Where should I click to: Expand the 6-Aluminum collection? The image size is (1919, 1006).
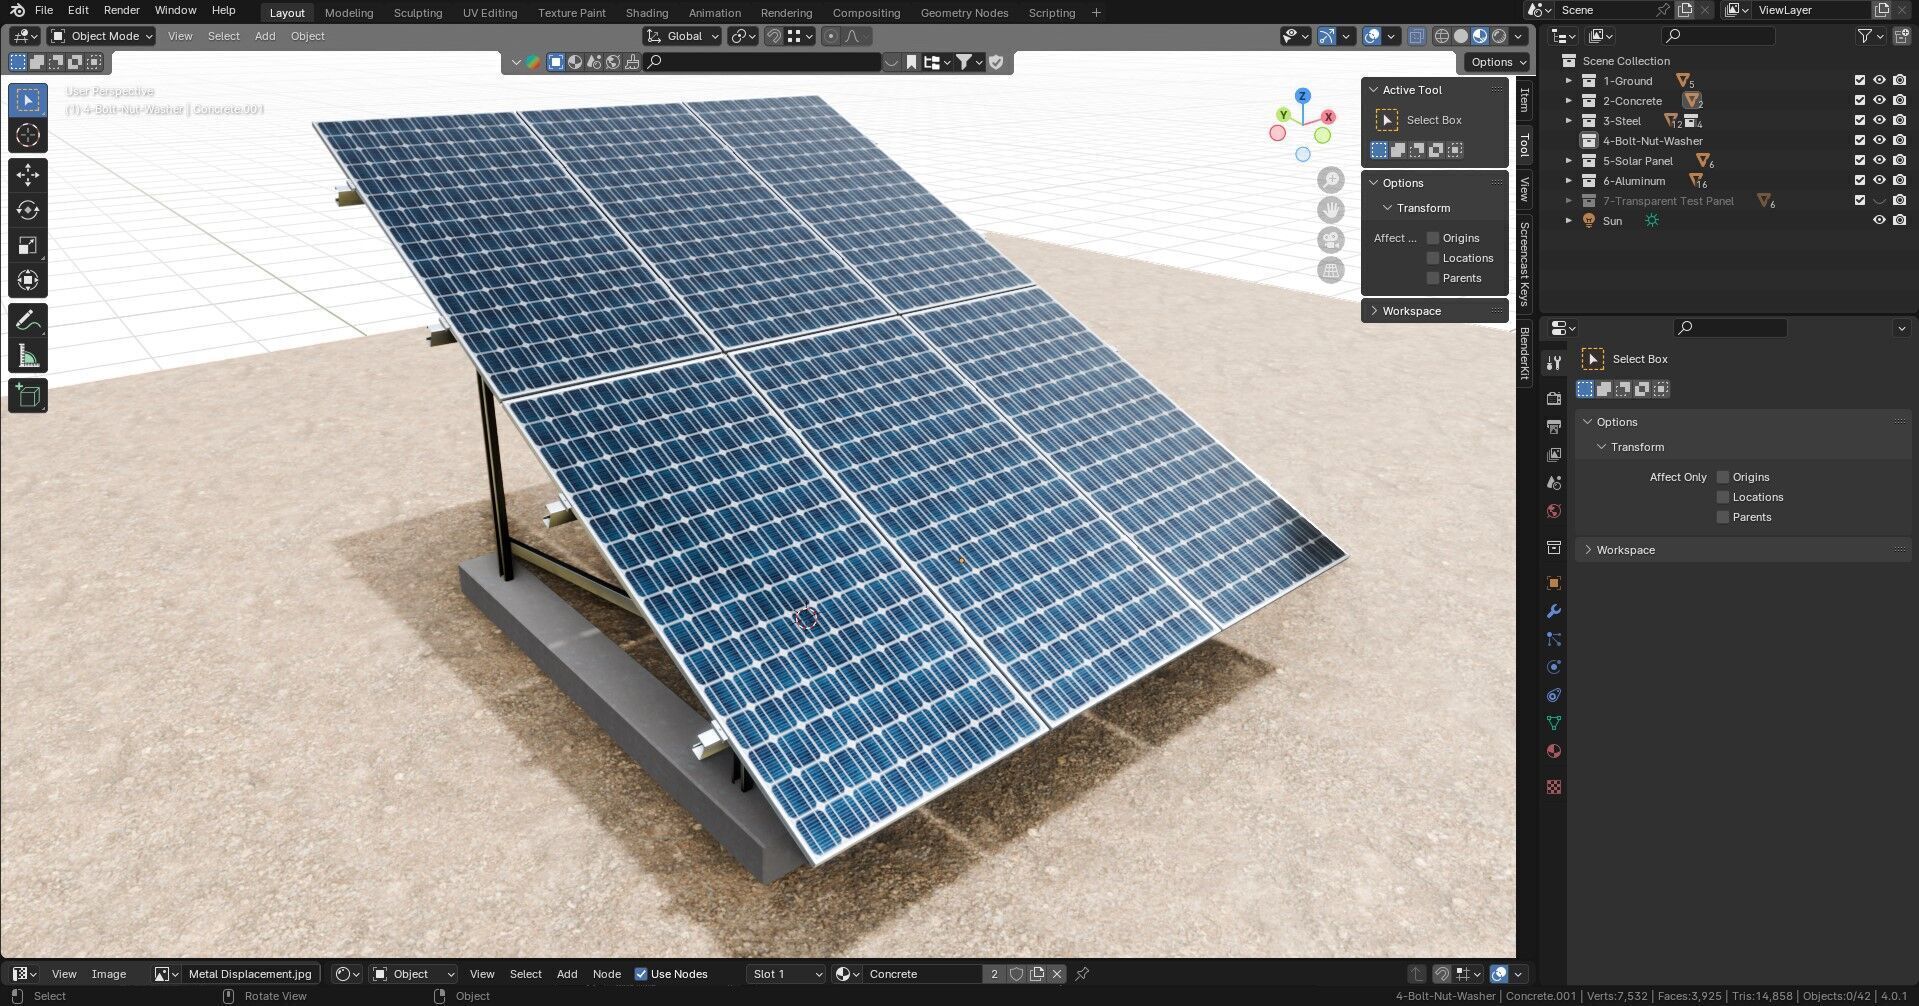pyautogui.click(x=1568, y=181)
